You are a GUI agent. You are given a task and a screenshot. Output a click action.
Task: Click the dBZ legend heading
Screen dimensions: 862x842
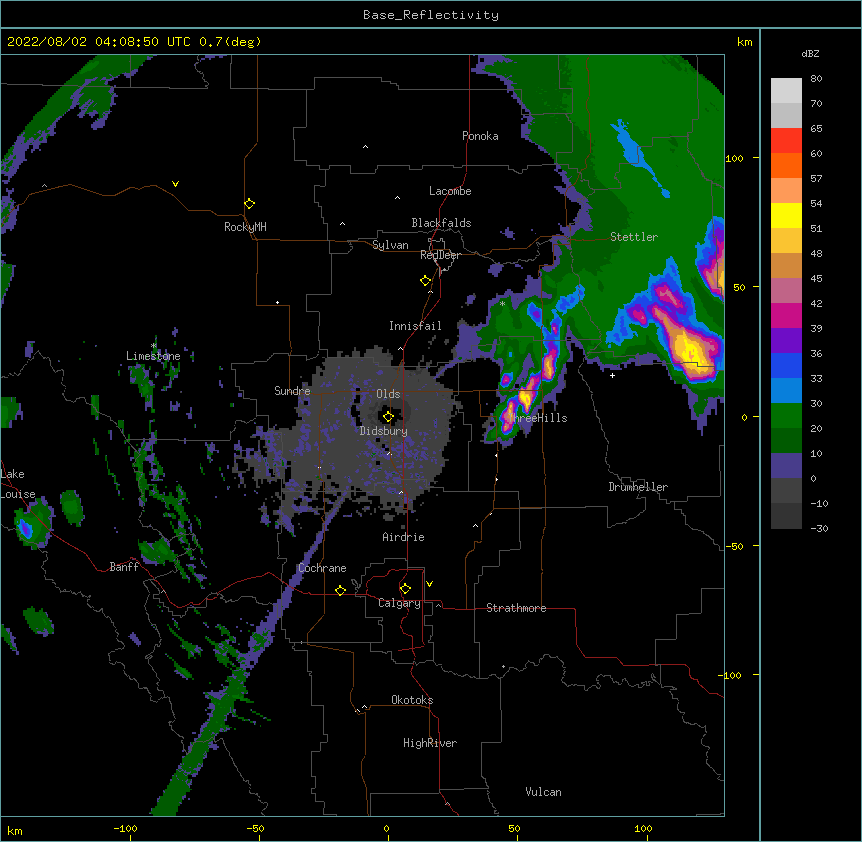[810, 53]
